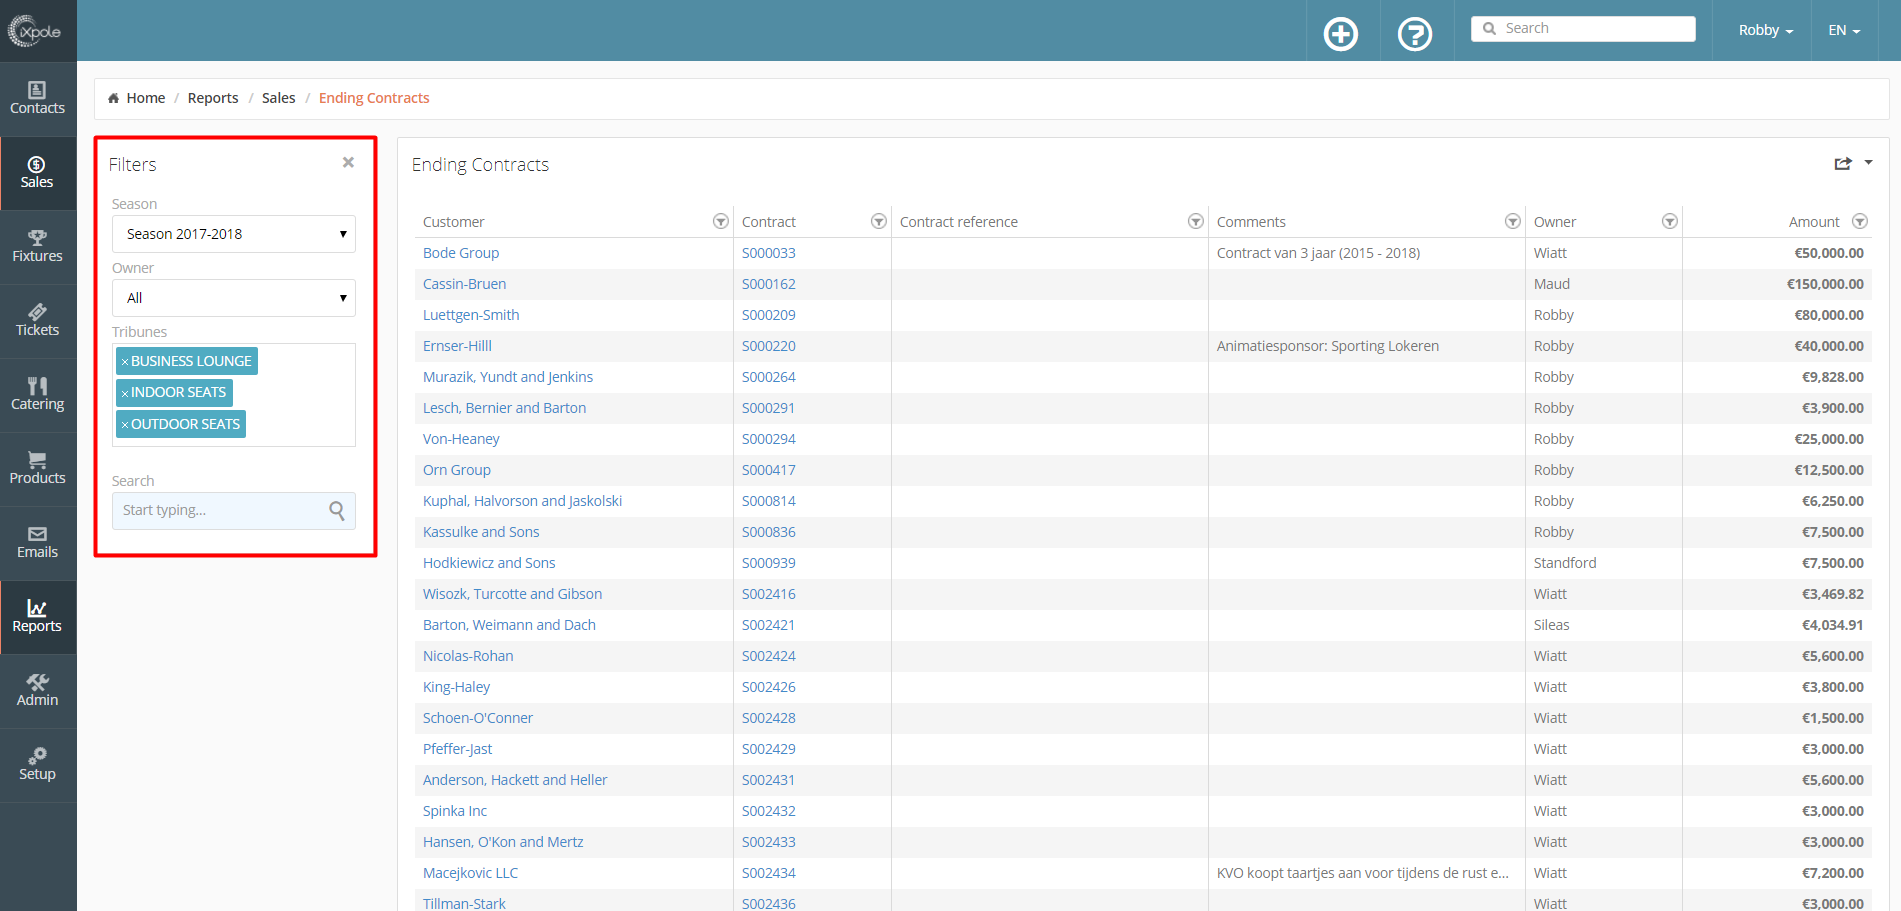Open customer Cassin-Bruen
Screen dimensions: 1901x911
464,284
